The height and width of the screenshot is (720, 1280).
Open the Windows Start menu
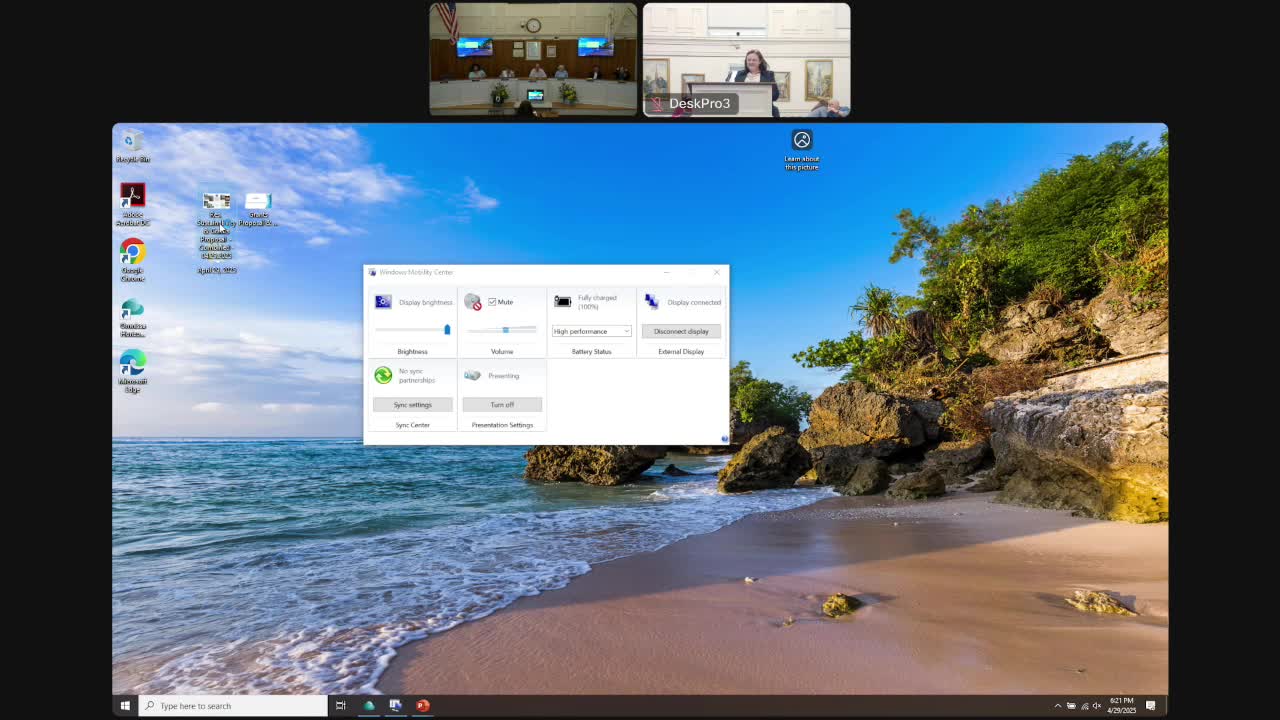click(125, 706)
